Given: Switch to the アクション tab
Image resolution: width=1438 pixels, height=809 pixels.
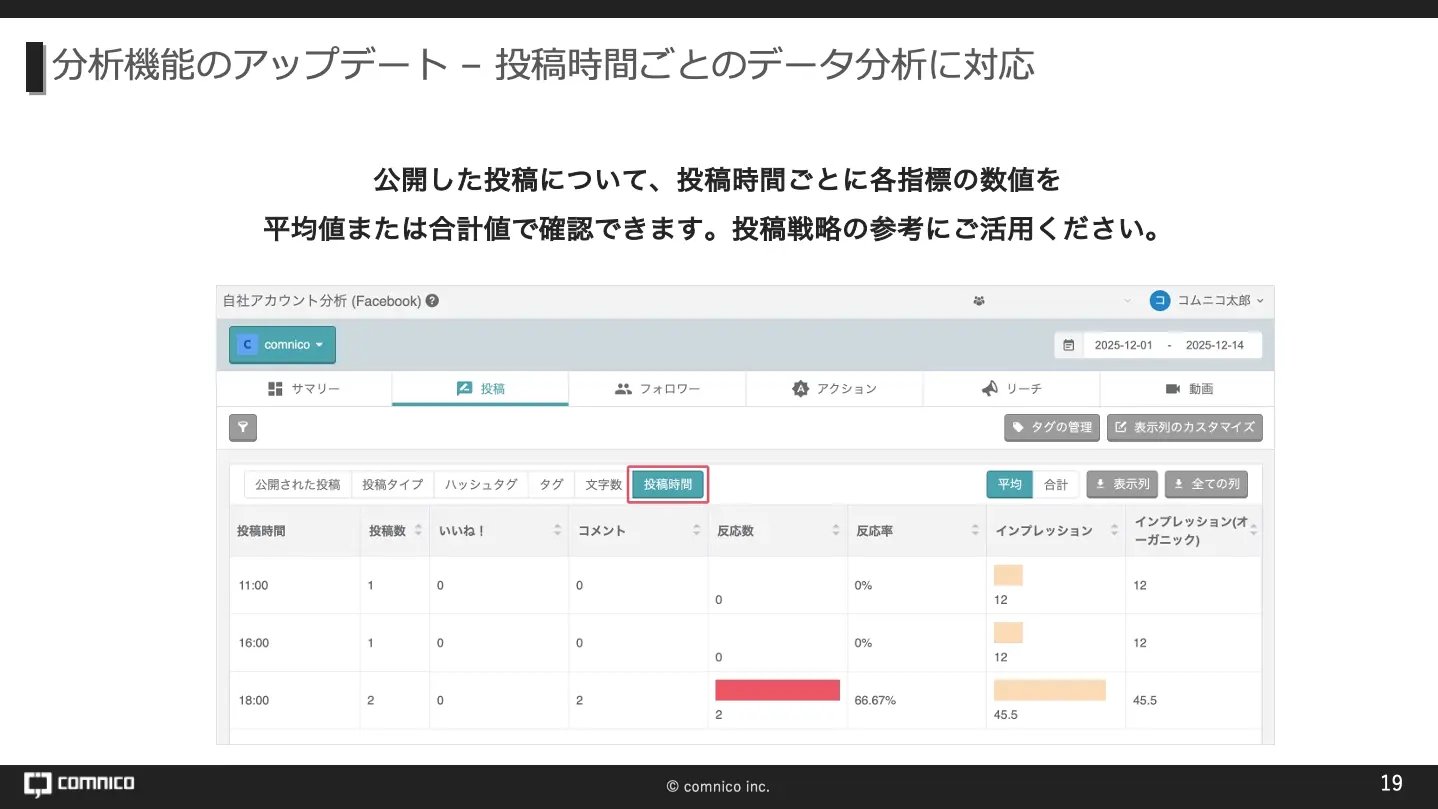Looking at the screenshot, I should click(834, 389).
